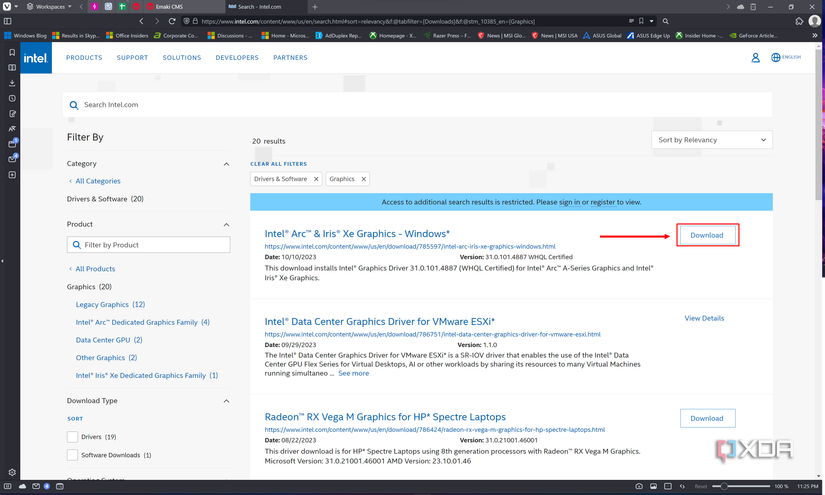Remove the Drivers & Software filter chip
Viewport: 825px width, 495px height.
pyautogui.click(x=316, y=179)
